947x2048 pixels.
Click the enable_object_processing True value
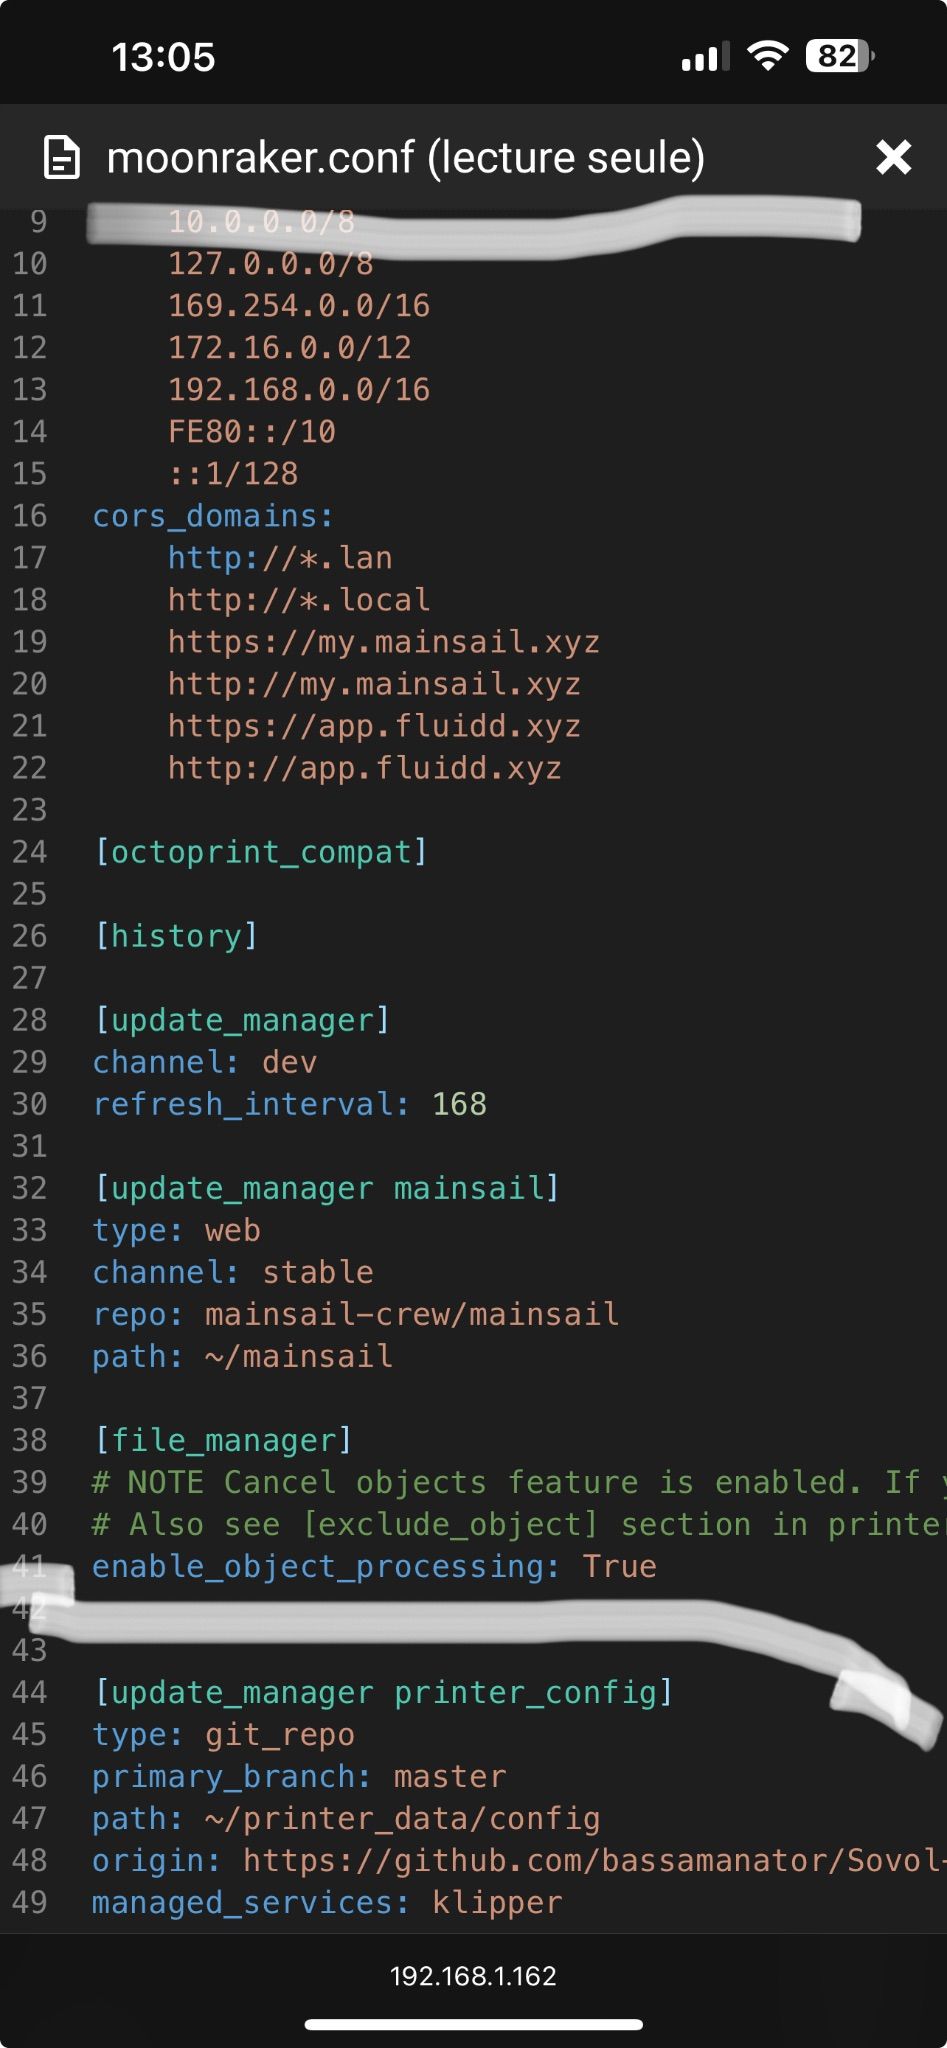[619, 1566]
